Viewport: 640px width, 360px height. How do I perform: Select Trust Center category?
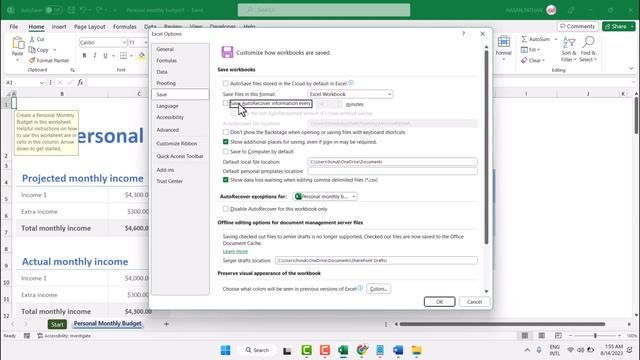tap(169, 181)
